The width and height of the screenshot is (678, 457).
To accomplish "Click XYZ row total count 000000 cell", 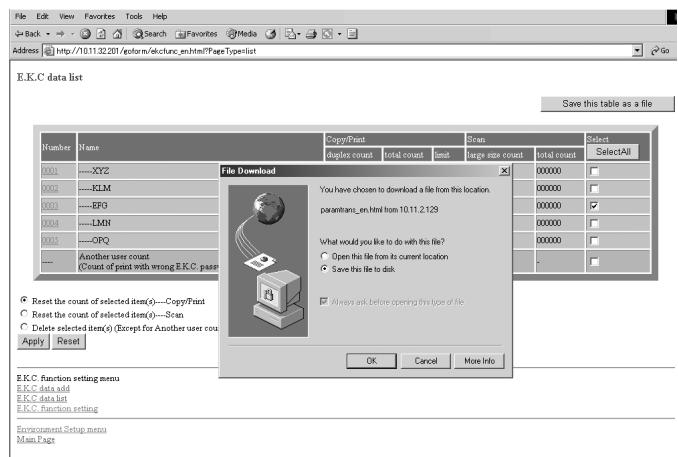I will click(x=560, y=171).
